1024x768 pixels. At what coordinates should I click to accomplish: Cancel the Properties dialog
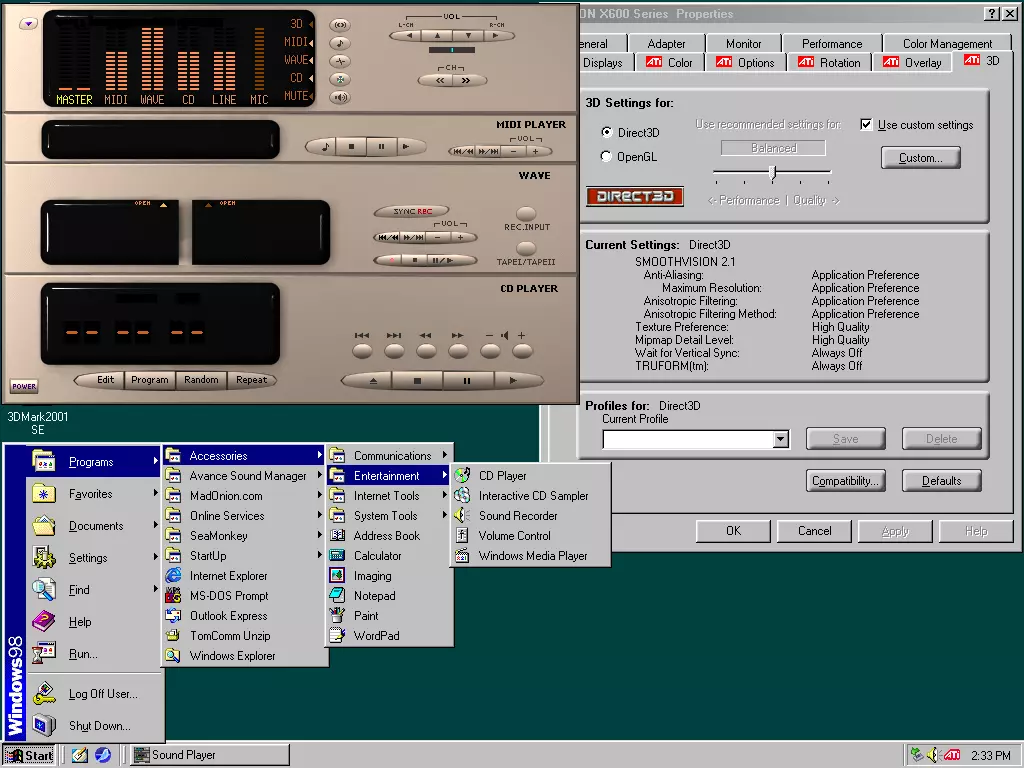pos(814,531)
